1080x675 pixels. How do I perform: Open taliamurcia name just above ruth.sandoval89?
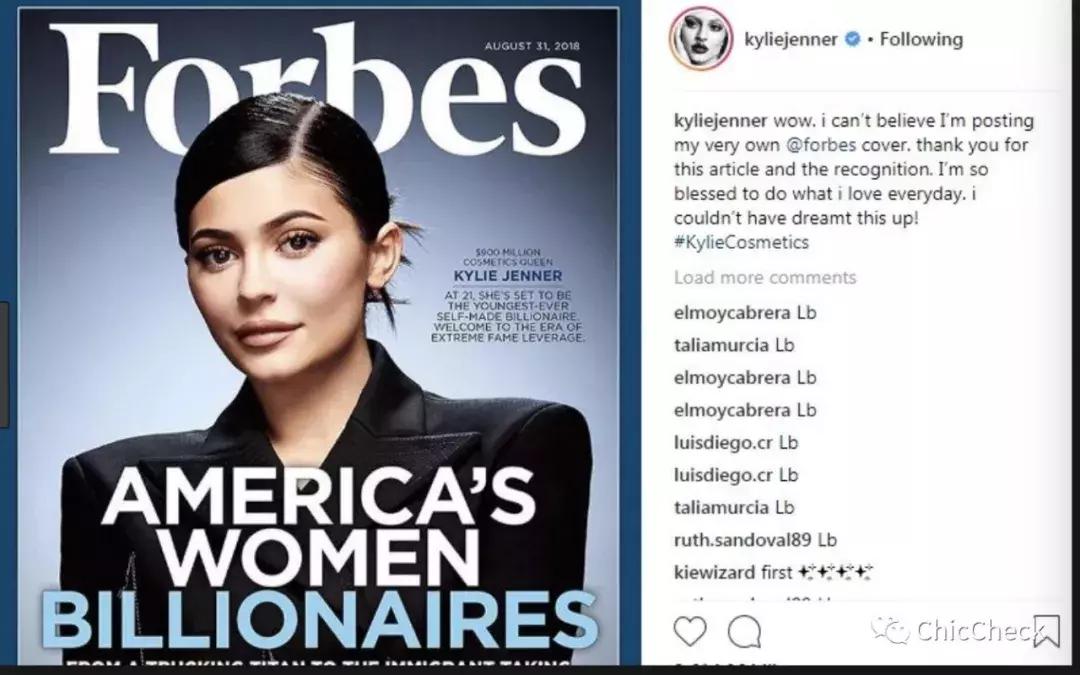coord(721,508)
